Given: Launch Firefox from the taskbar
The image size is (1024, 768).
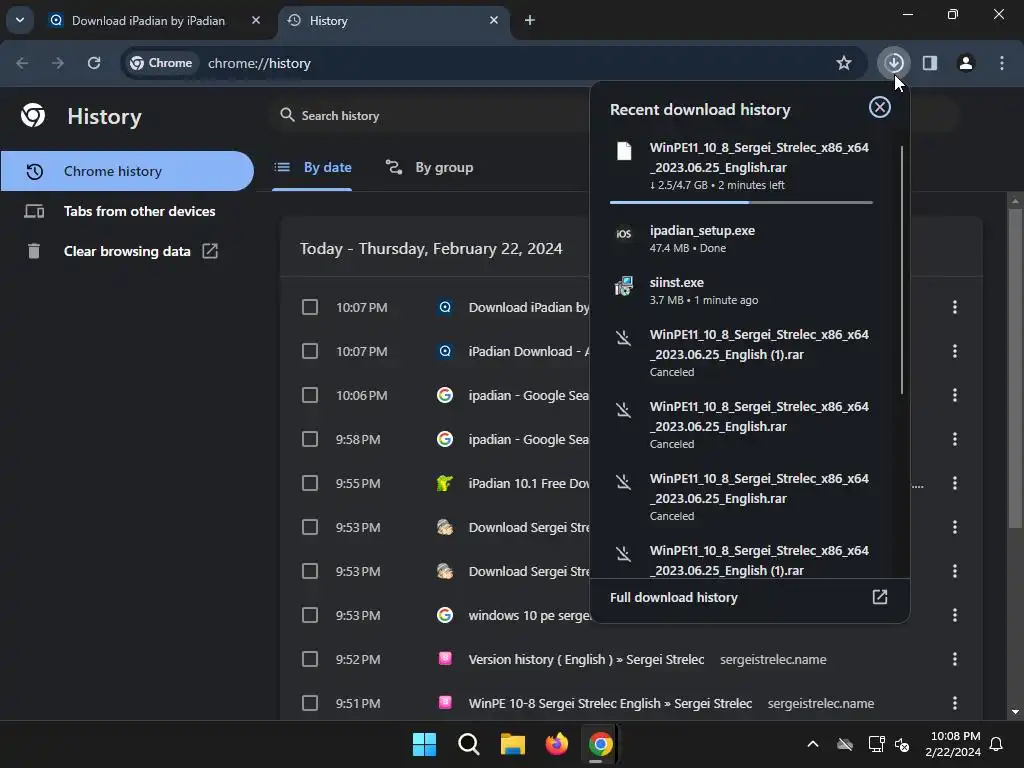Looking at the screenshot, I should pos(556,744).
